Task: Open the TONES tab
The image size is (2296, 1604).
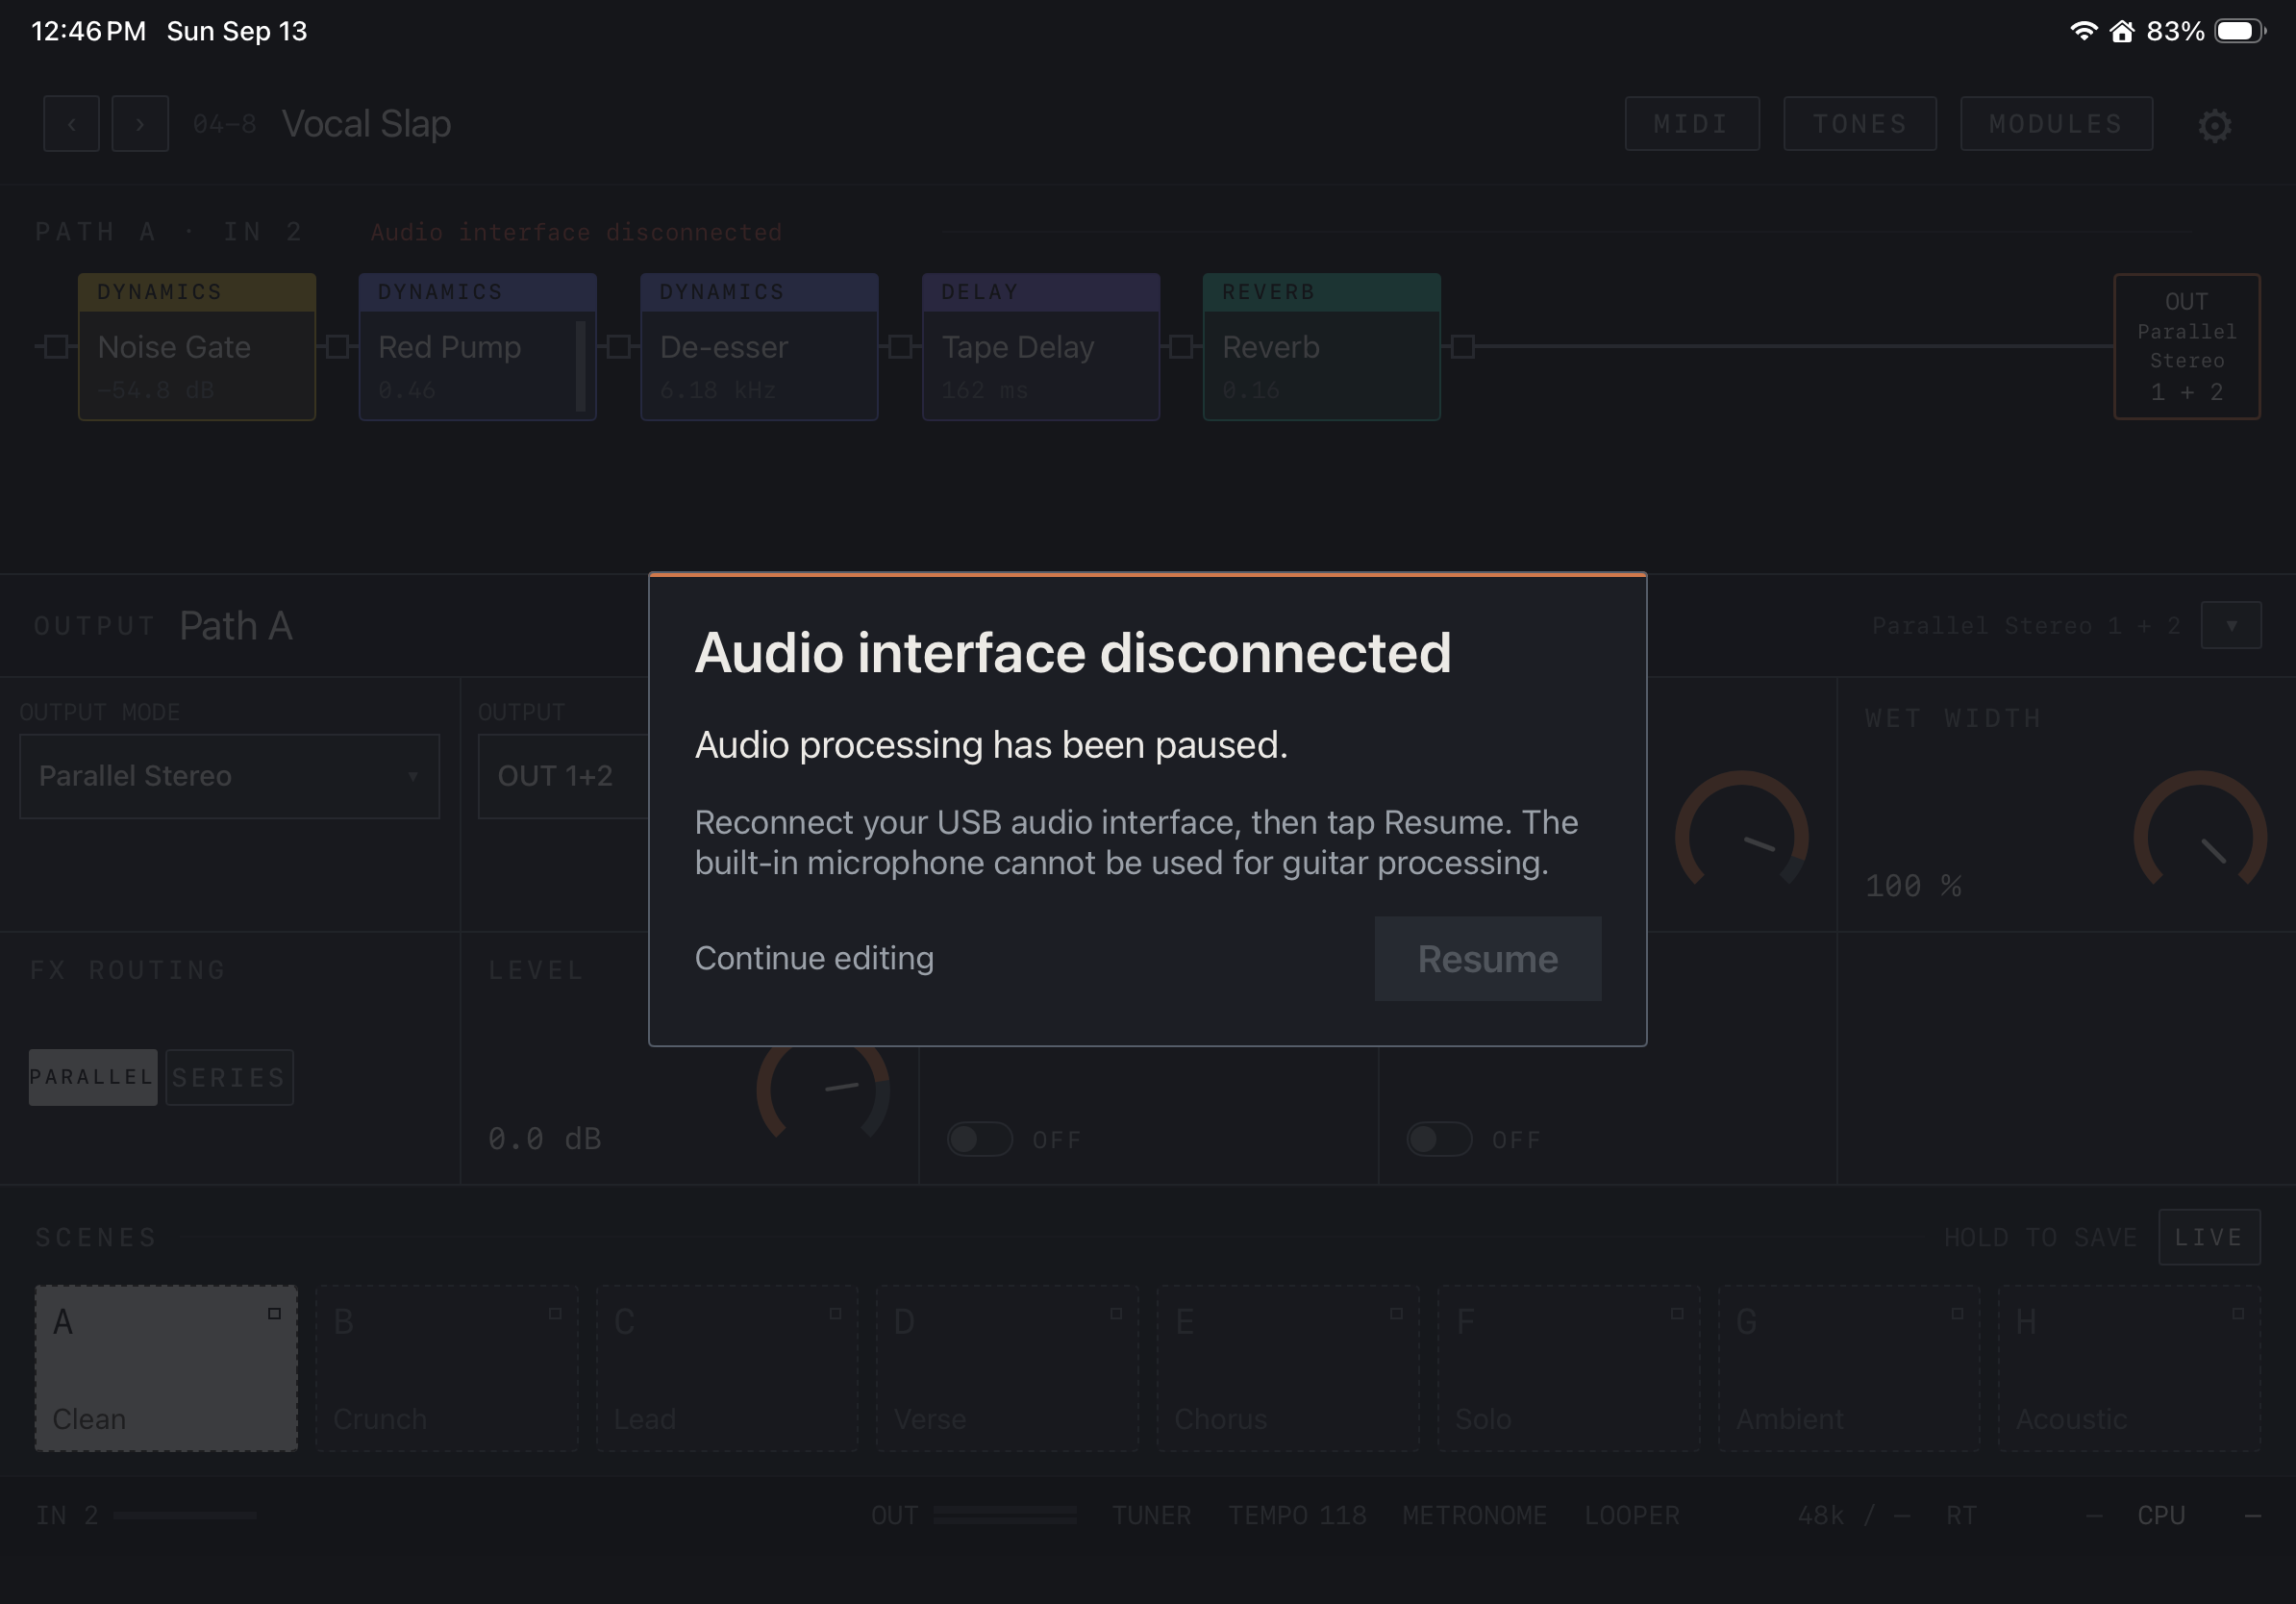Action: (x=1860, y=124)
